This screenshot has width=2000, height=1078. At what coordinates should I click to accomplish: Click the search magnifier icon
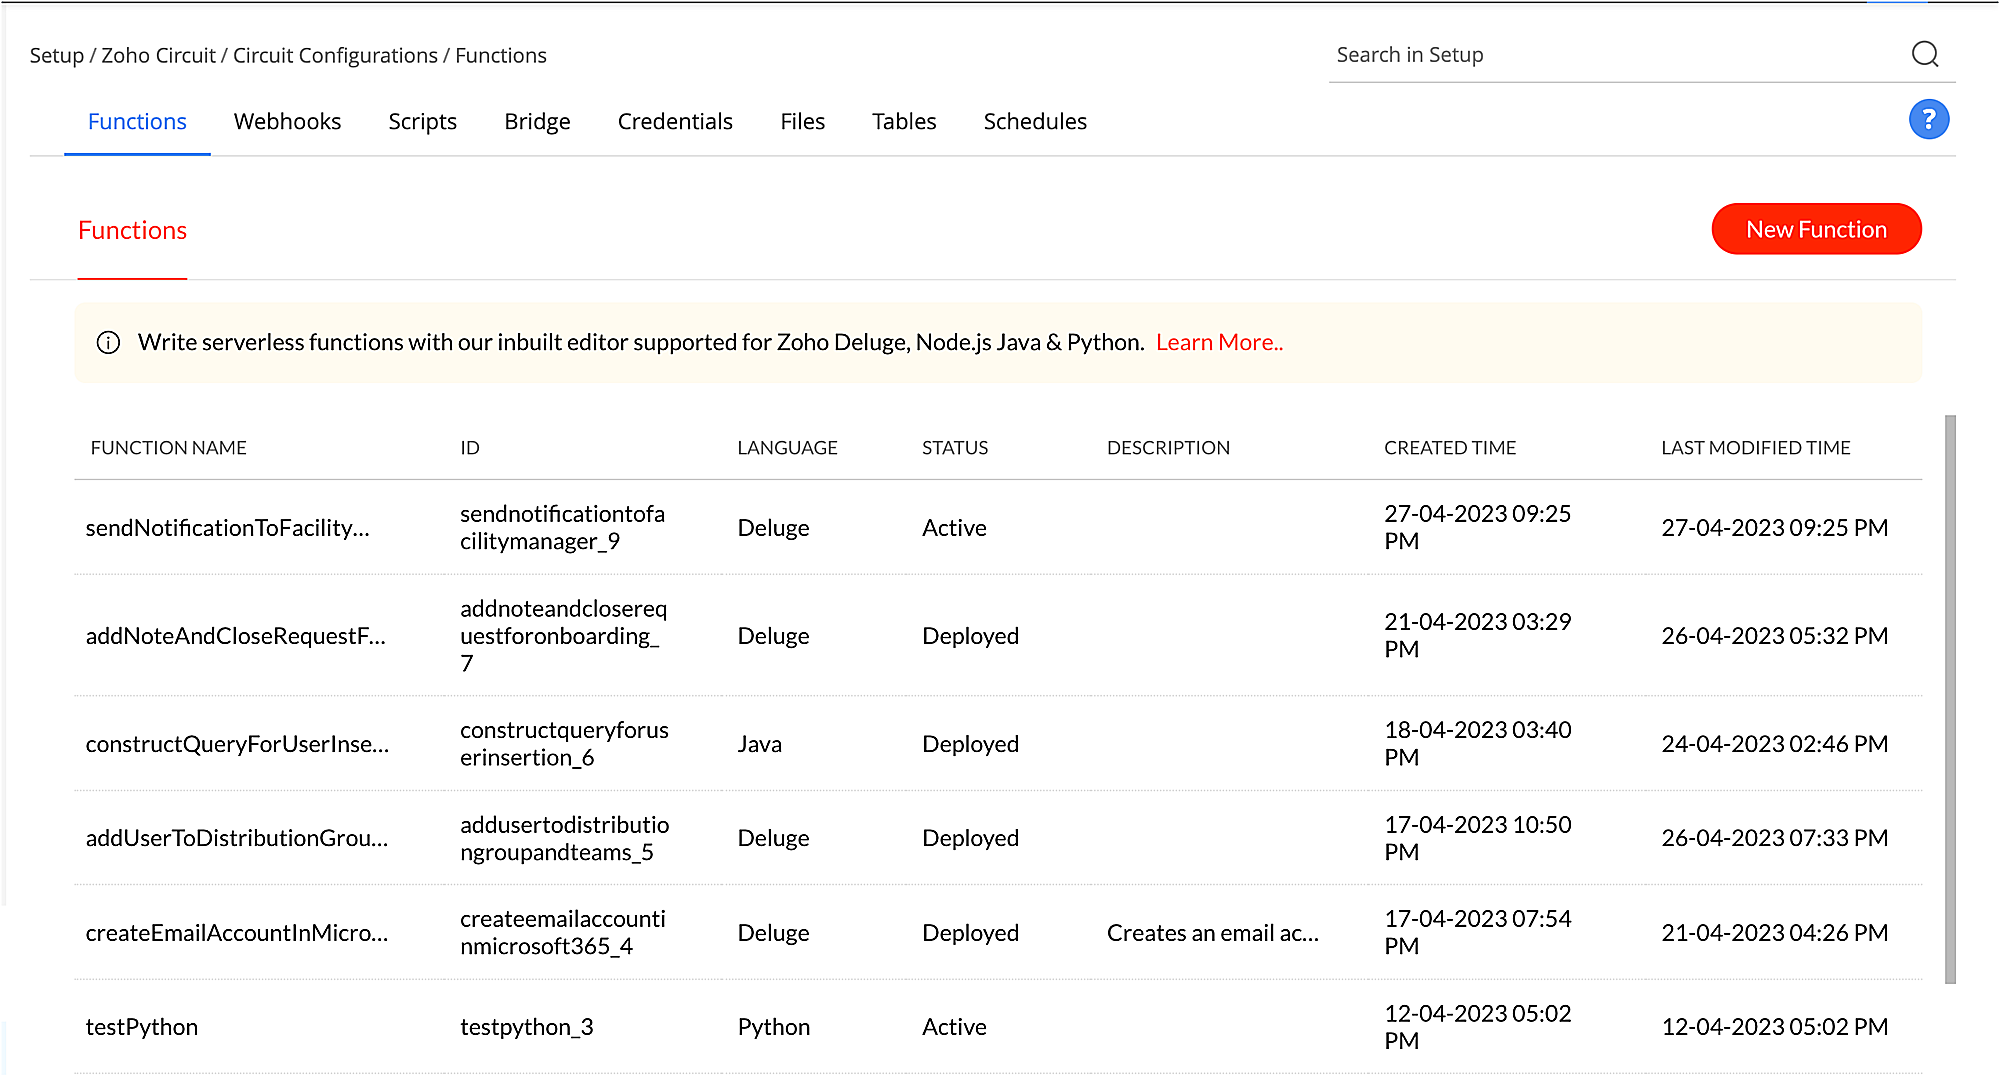(1924, 54)
